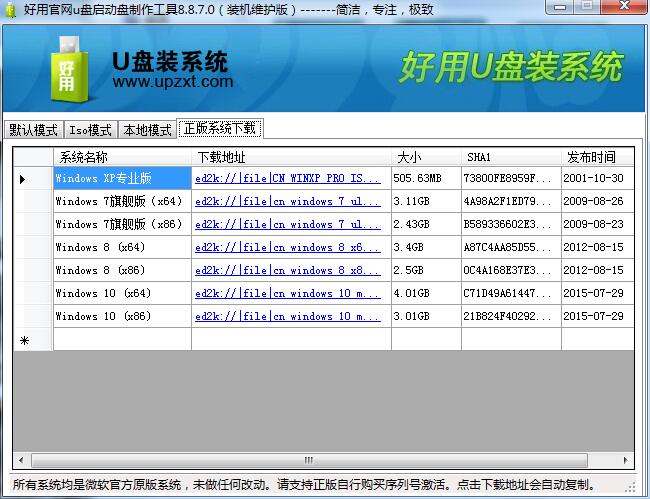
Task: Click the horizontal scrollbar thumb
Action: click(309, 460)
